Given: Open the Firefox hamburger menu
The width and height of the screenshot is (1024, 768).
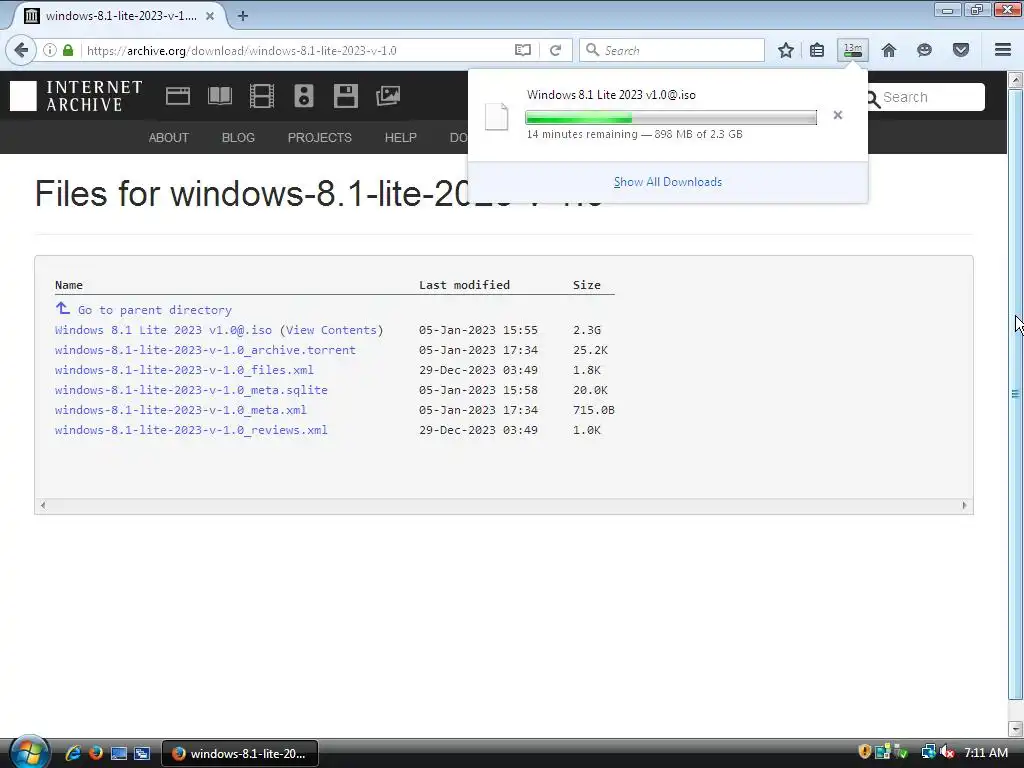Looking at the screenshot, I should pos(1003,50).
